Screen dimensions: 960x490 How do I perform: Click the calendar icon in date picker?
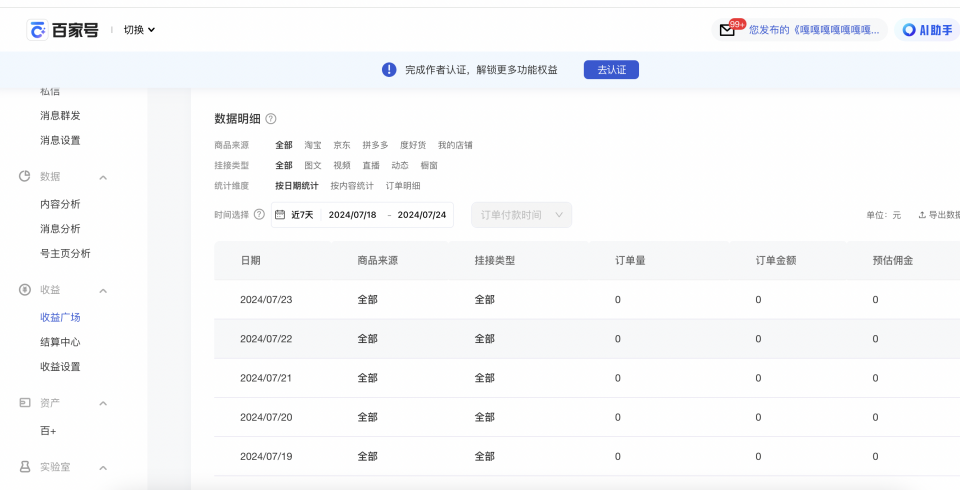[x=280, y=214]
